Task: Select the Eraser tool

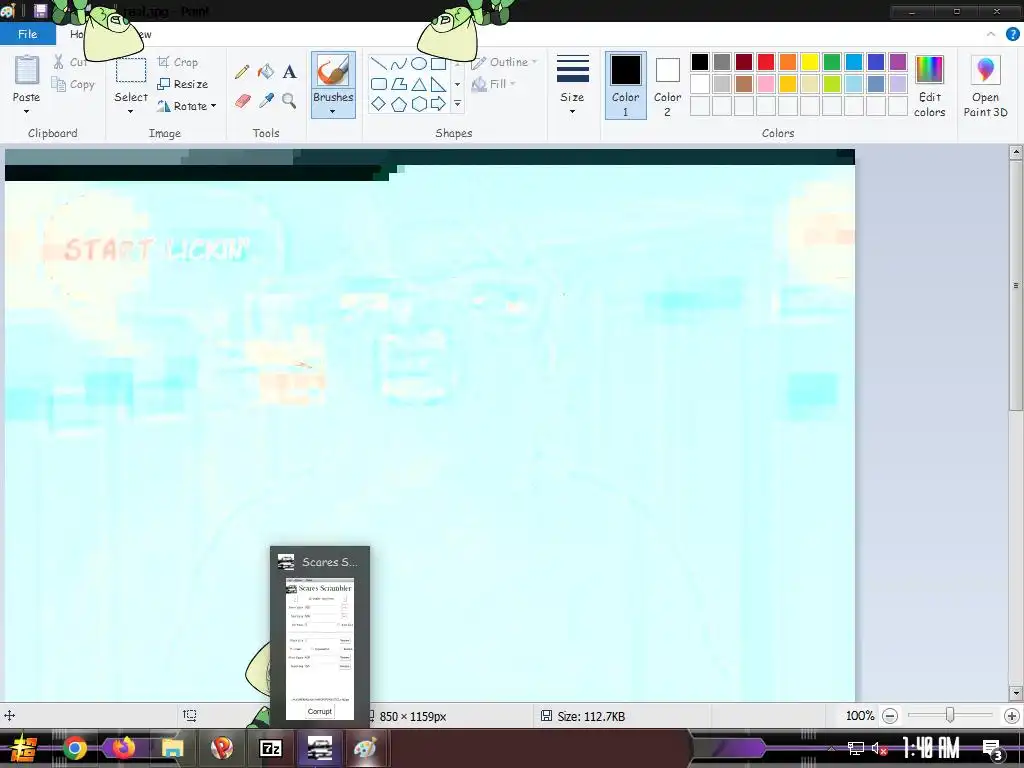Action: click(x=242, y=101)
